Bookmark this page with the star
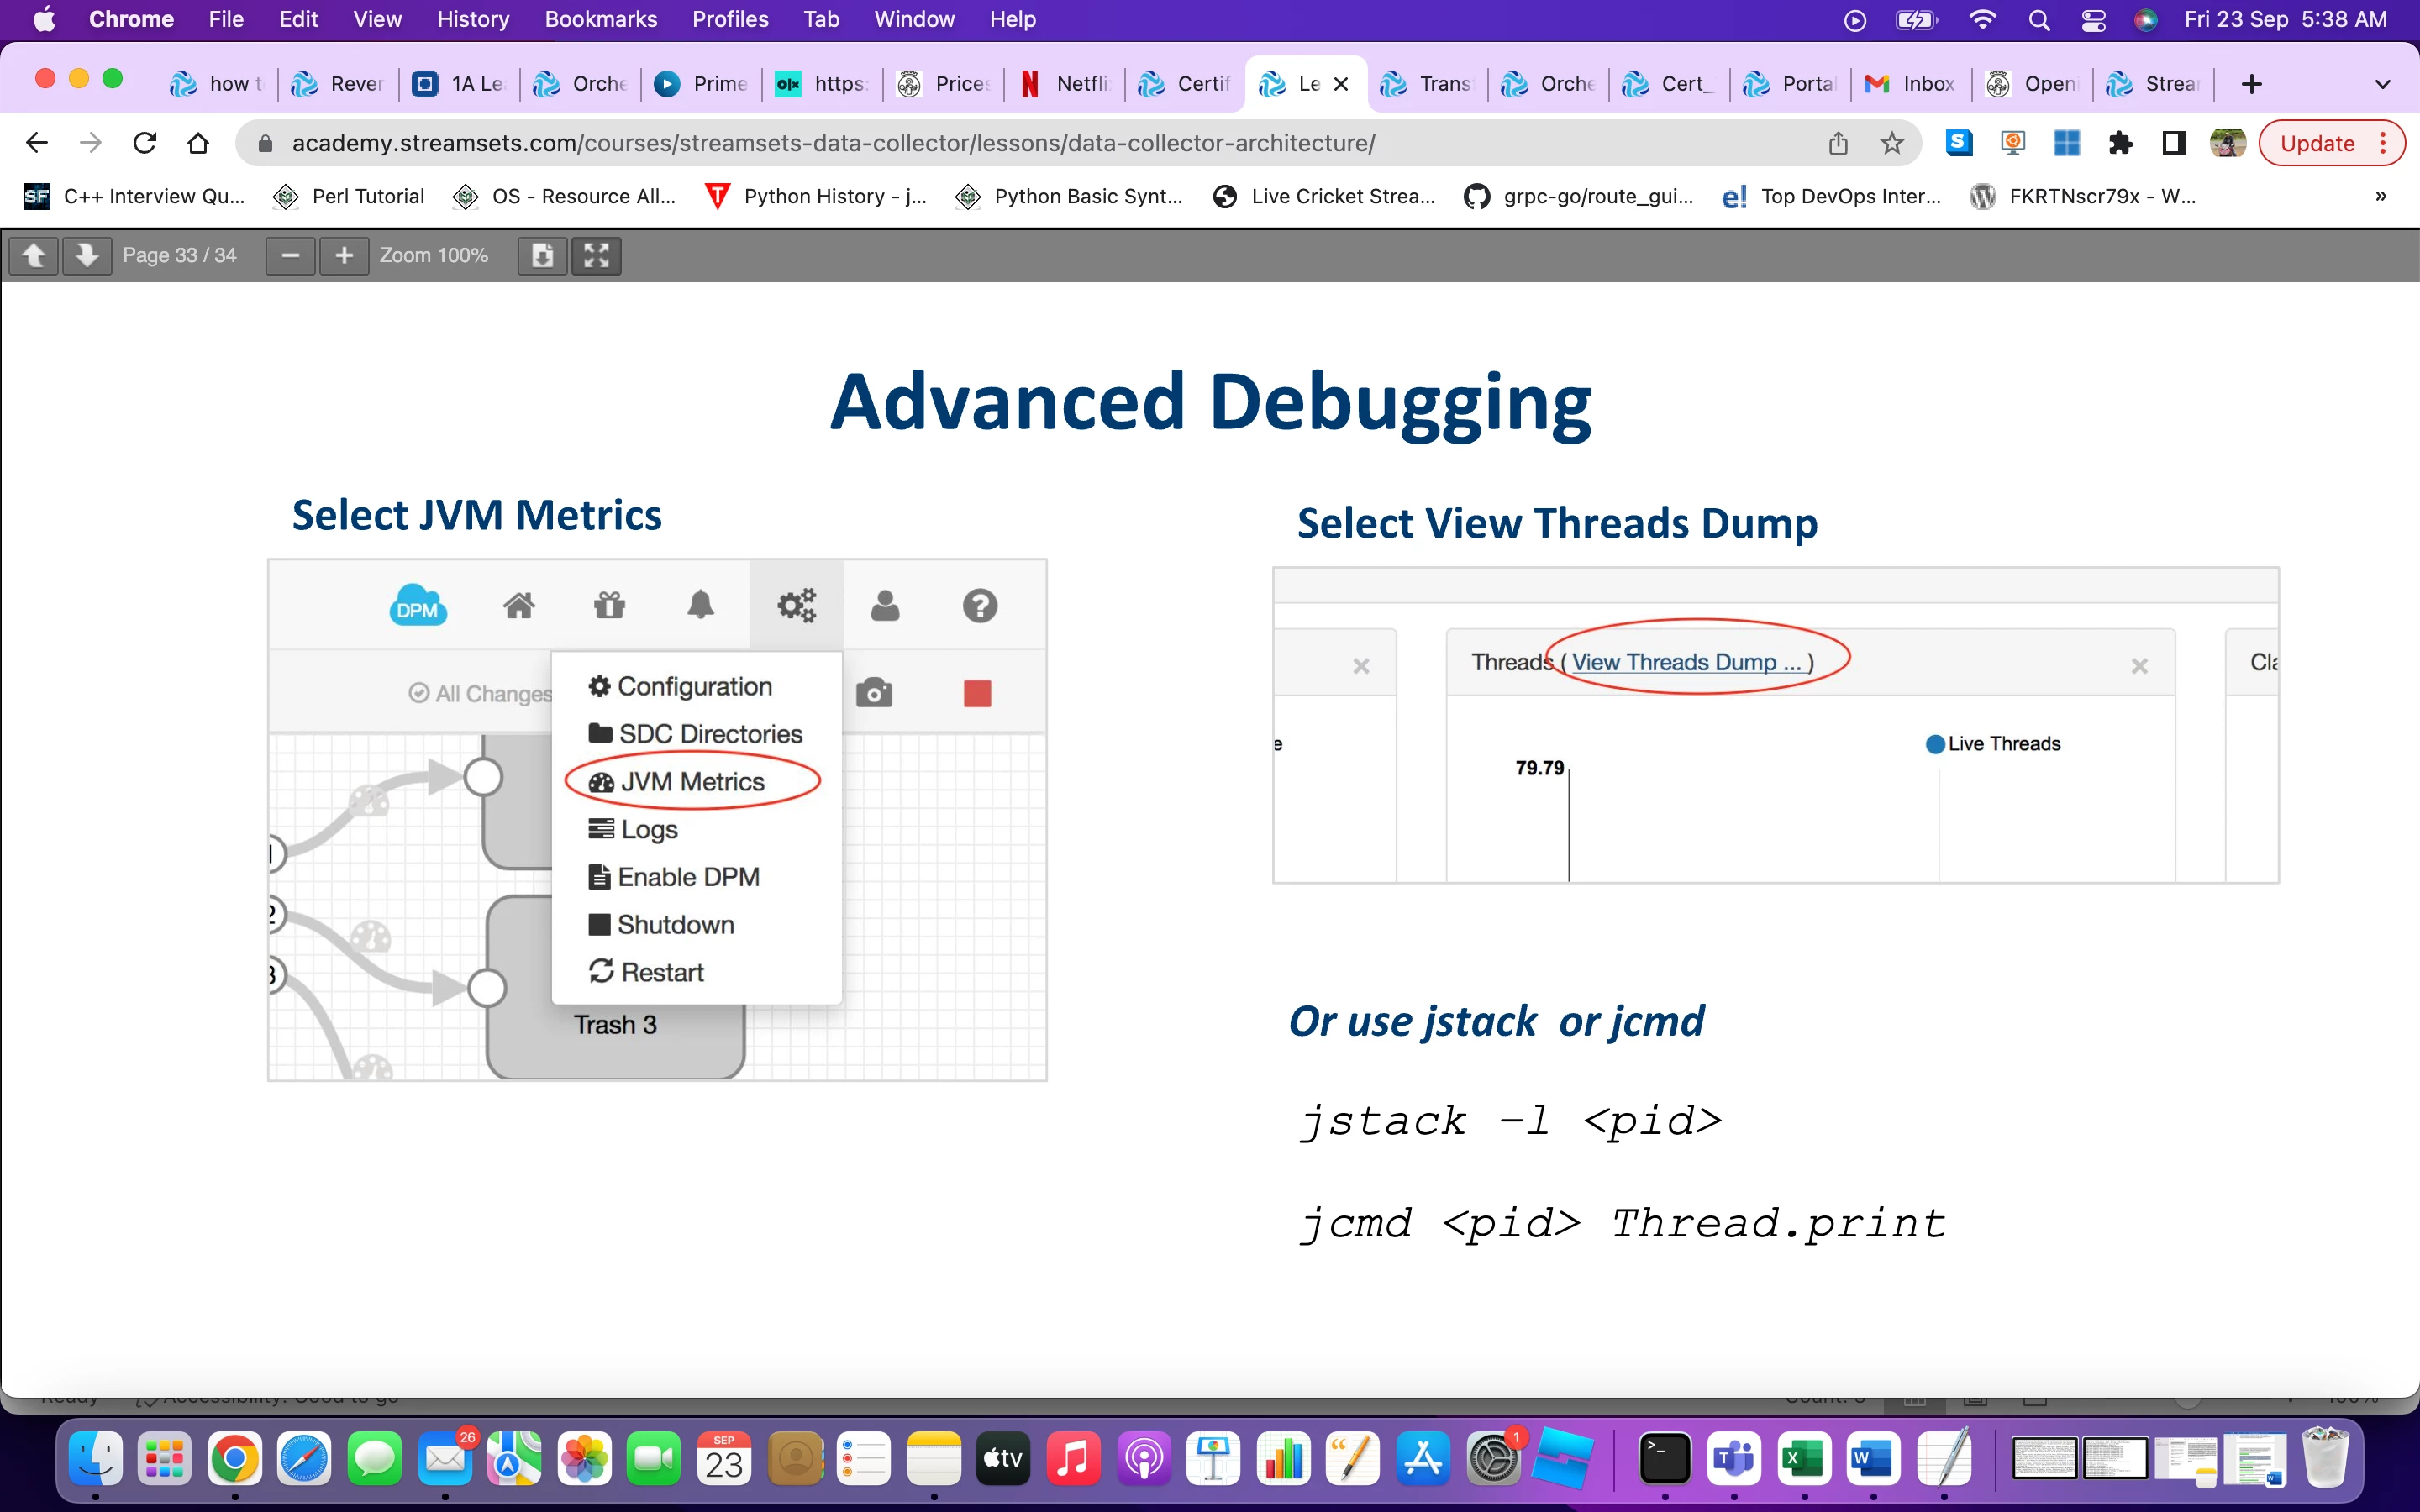Screen dimensions: 2420x1512 pos(1891,142)
